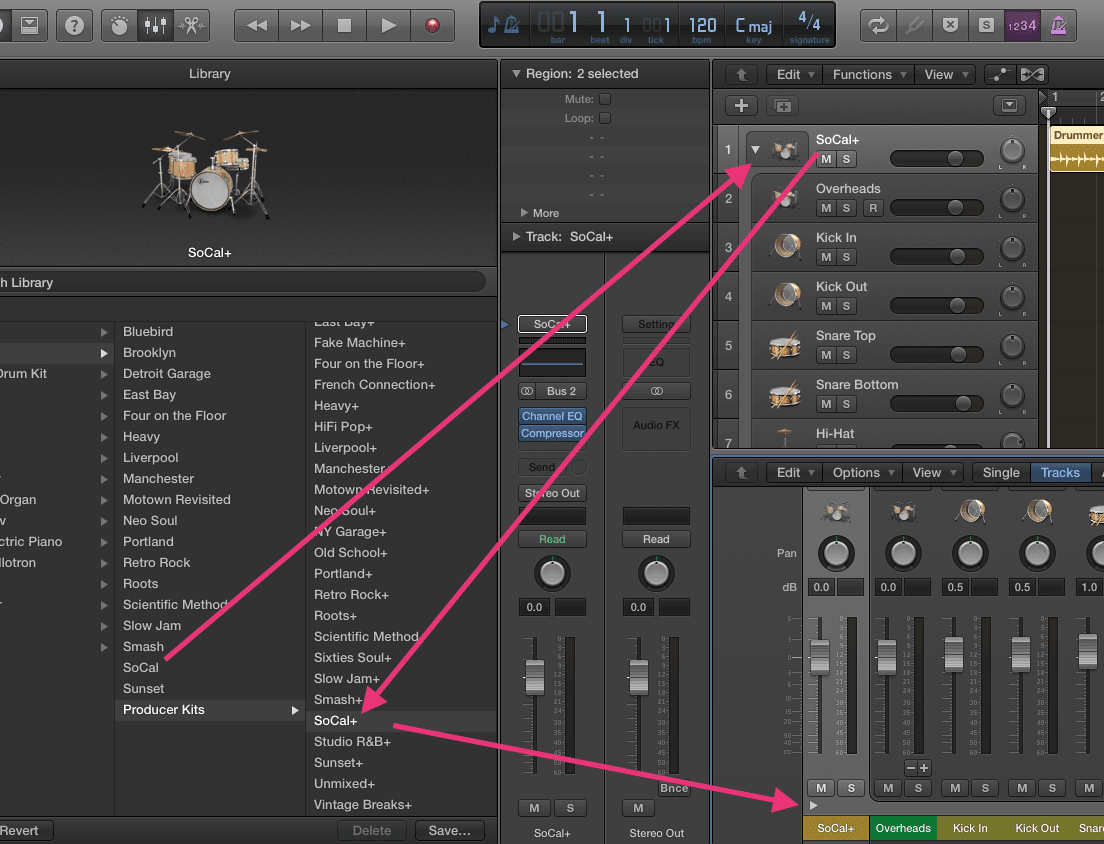The height and width of the screenshot is (844, 1104).
Task: Toggle the 1234 Count-in button
Action: click(1022, 26)
